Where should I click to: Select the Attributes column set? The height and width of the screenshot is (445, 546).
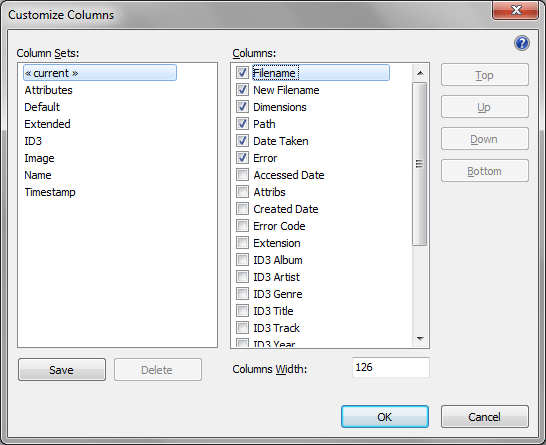tap(48, 90)
